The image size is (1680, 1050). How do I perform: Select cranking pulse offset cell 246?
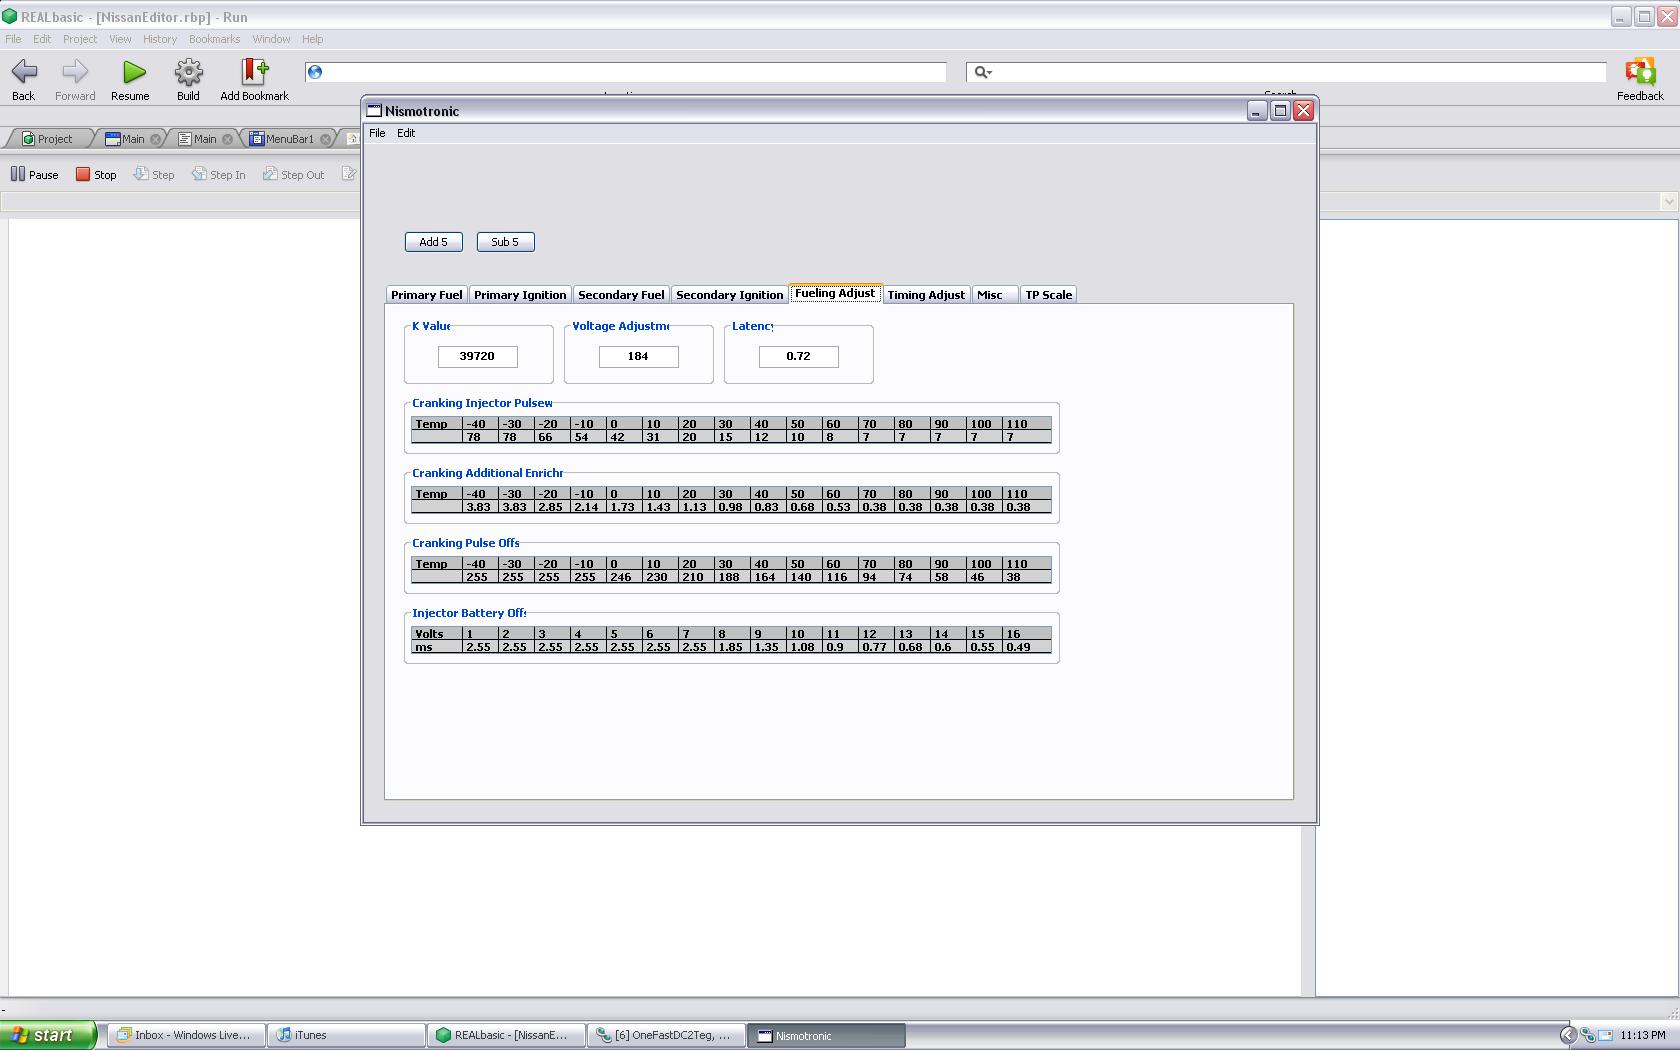point(624,577)
